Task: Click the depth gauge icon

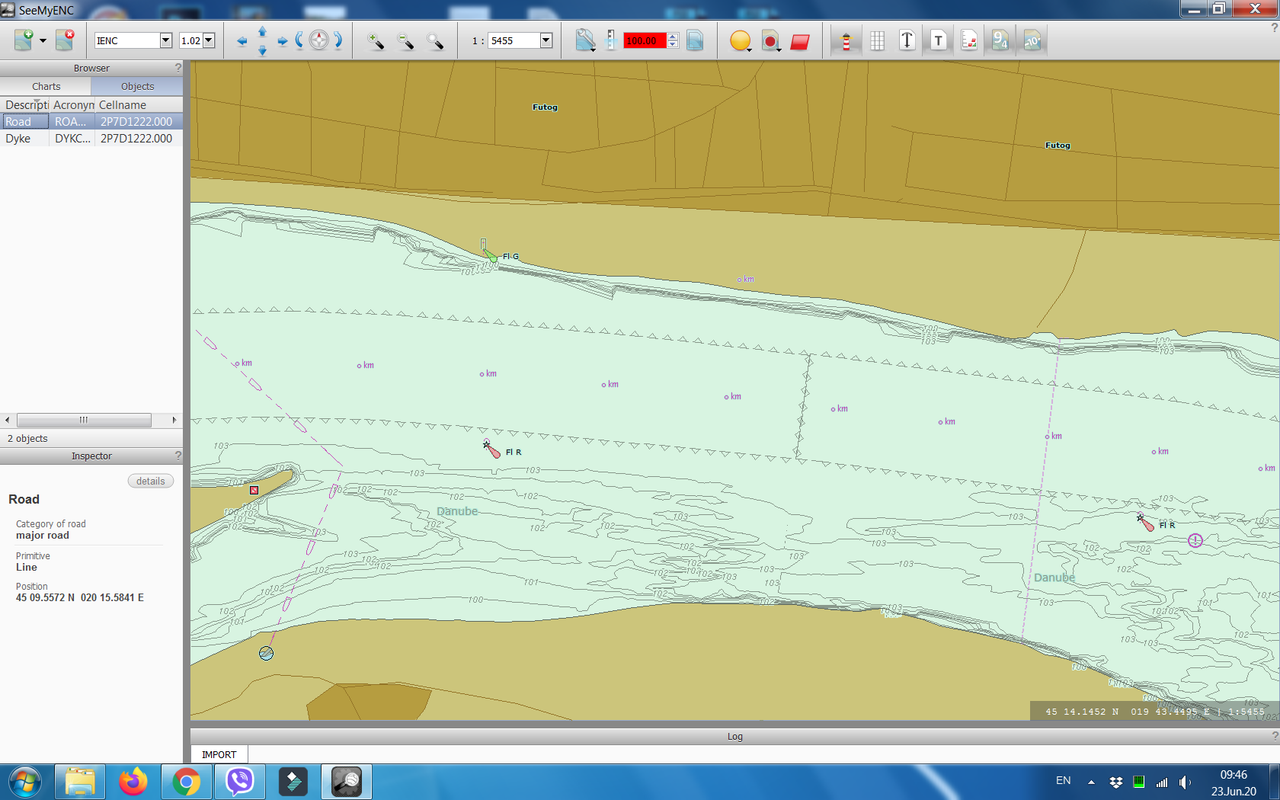Action: 611,41
